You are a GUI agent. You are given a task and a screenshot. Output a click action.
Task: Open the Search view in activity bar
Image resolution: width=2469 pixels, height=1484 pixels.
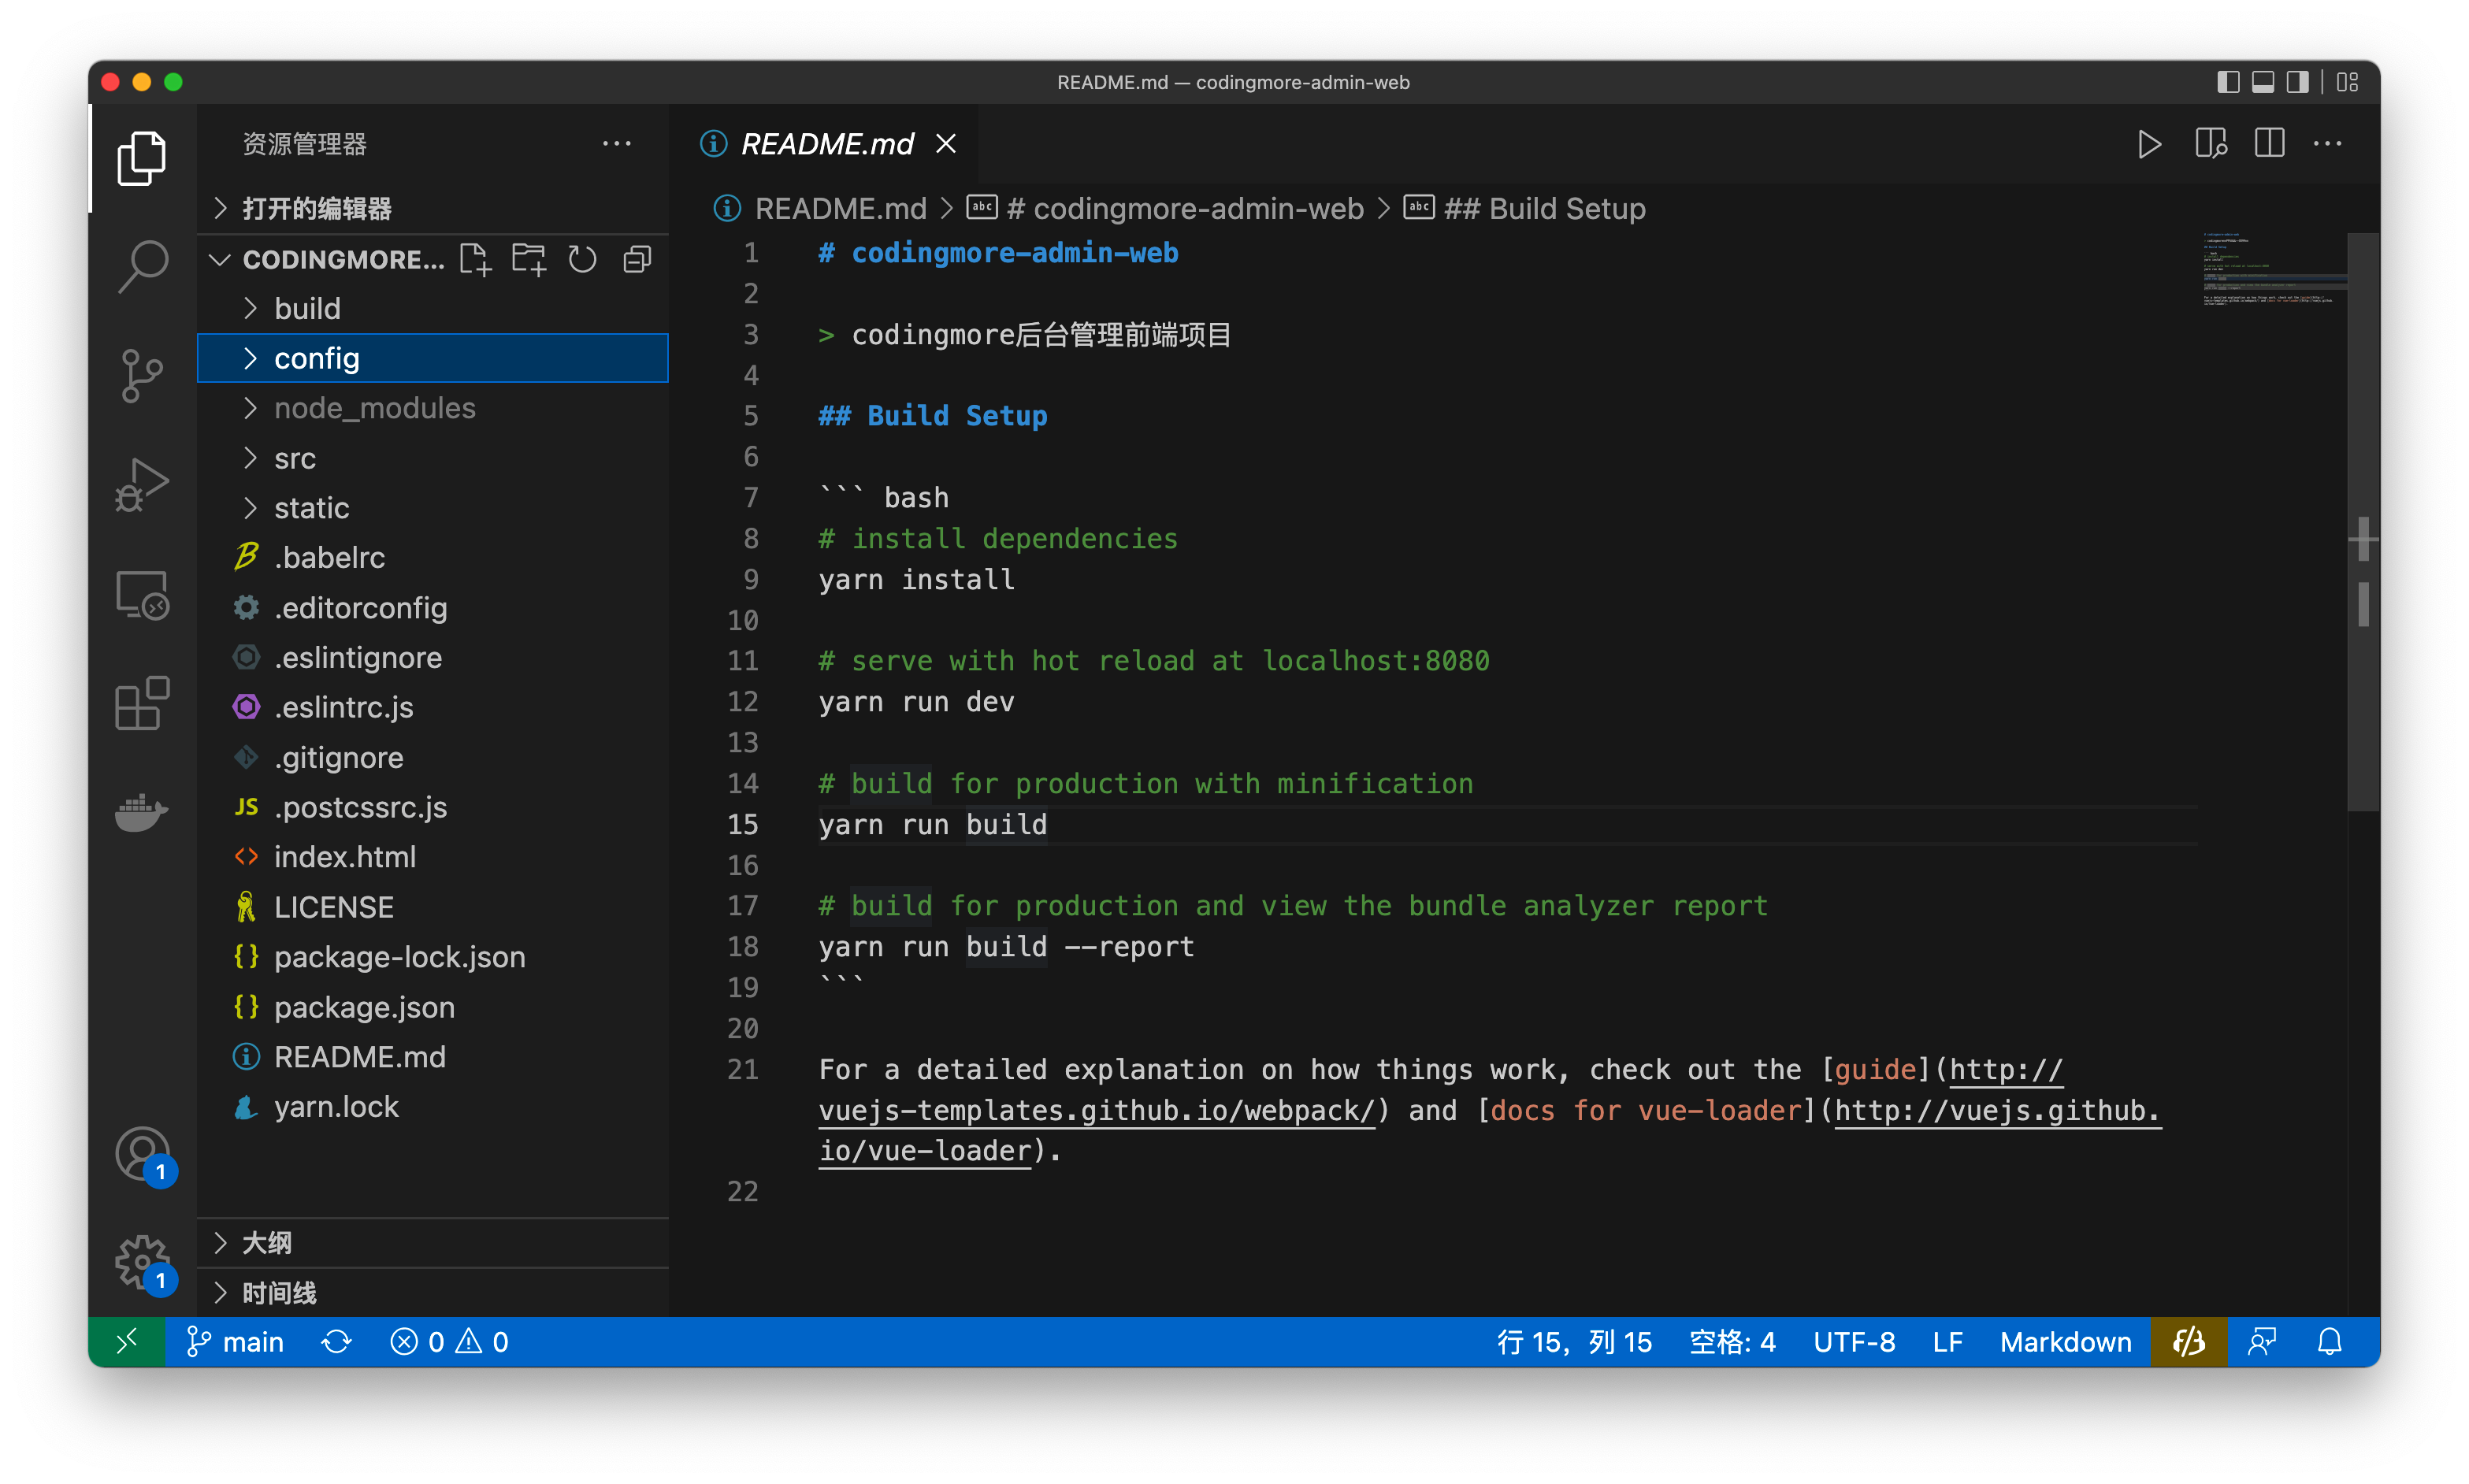[x=142, y=265]
